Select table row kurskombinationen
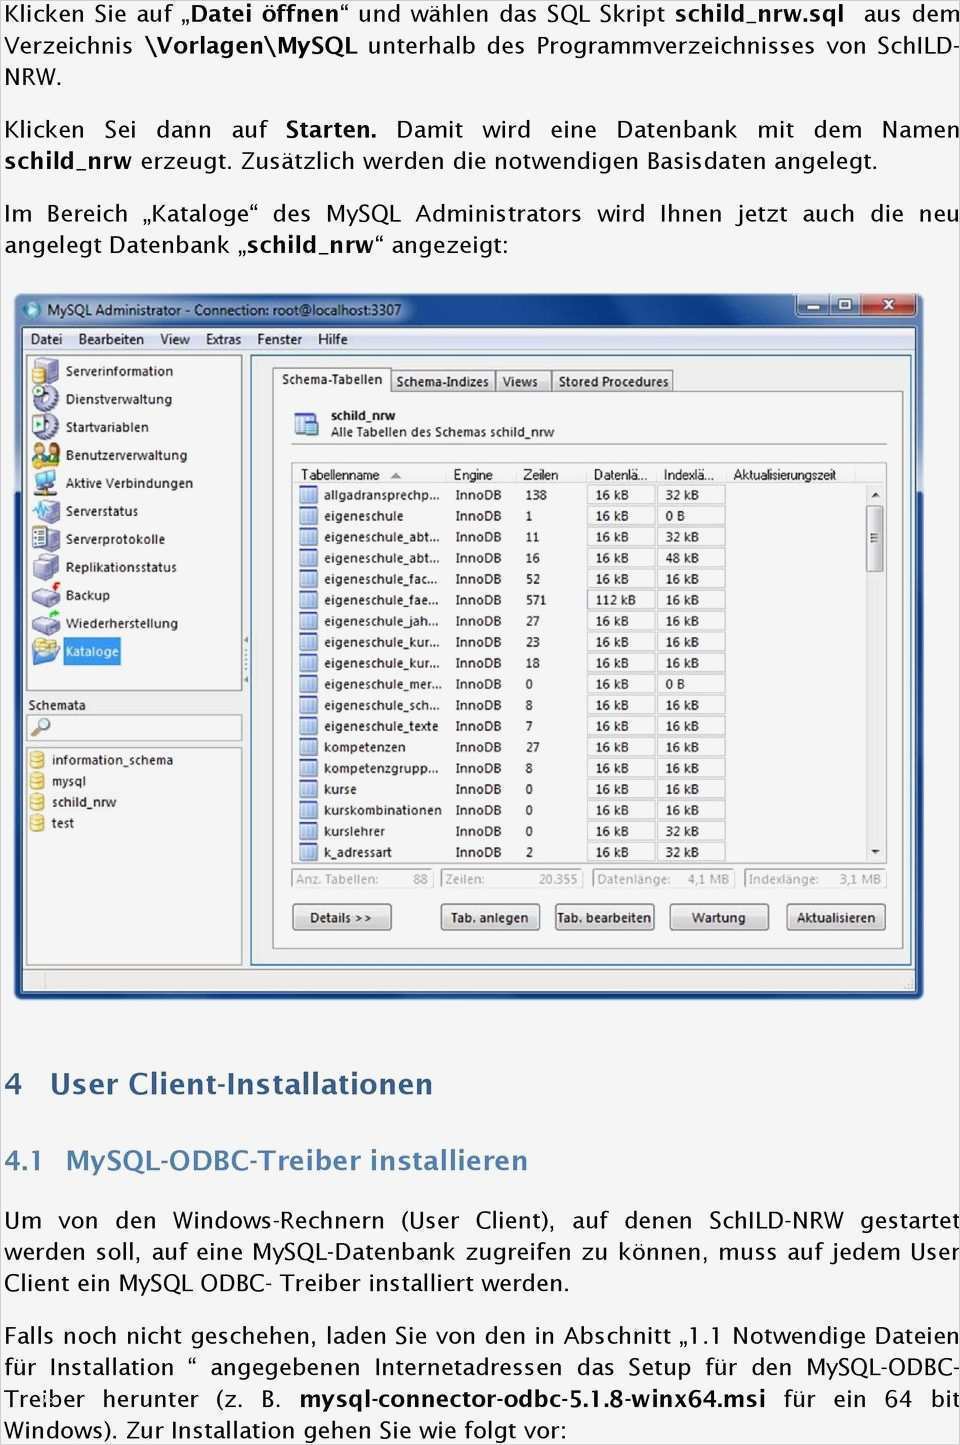 pos(580,810)
